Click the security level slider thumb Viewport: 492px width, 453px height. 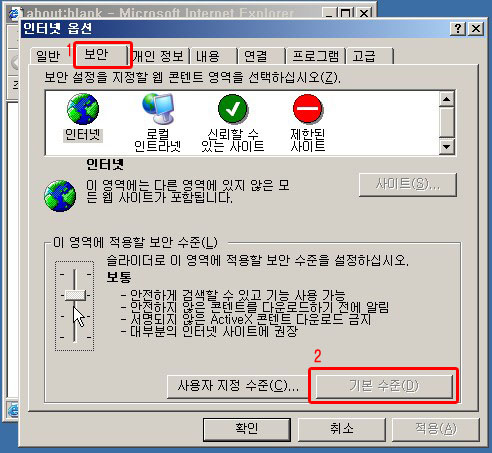click(x=75, y=295)
